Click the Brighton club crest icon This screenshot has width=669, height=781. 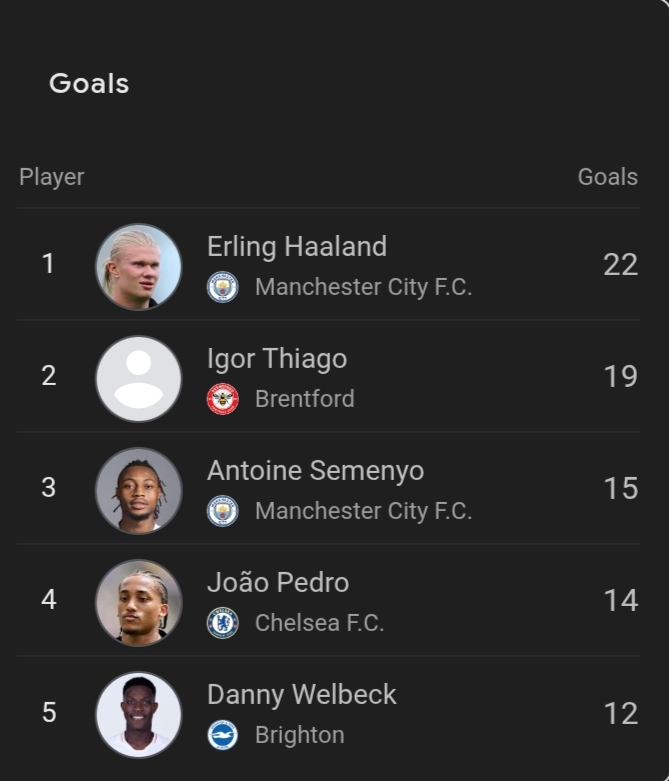click(222, 735)
